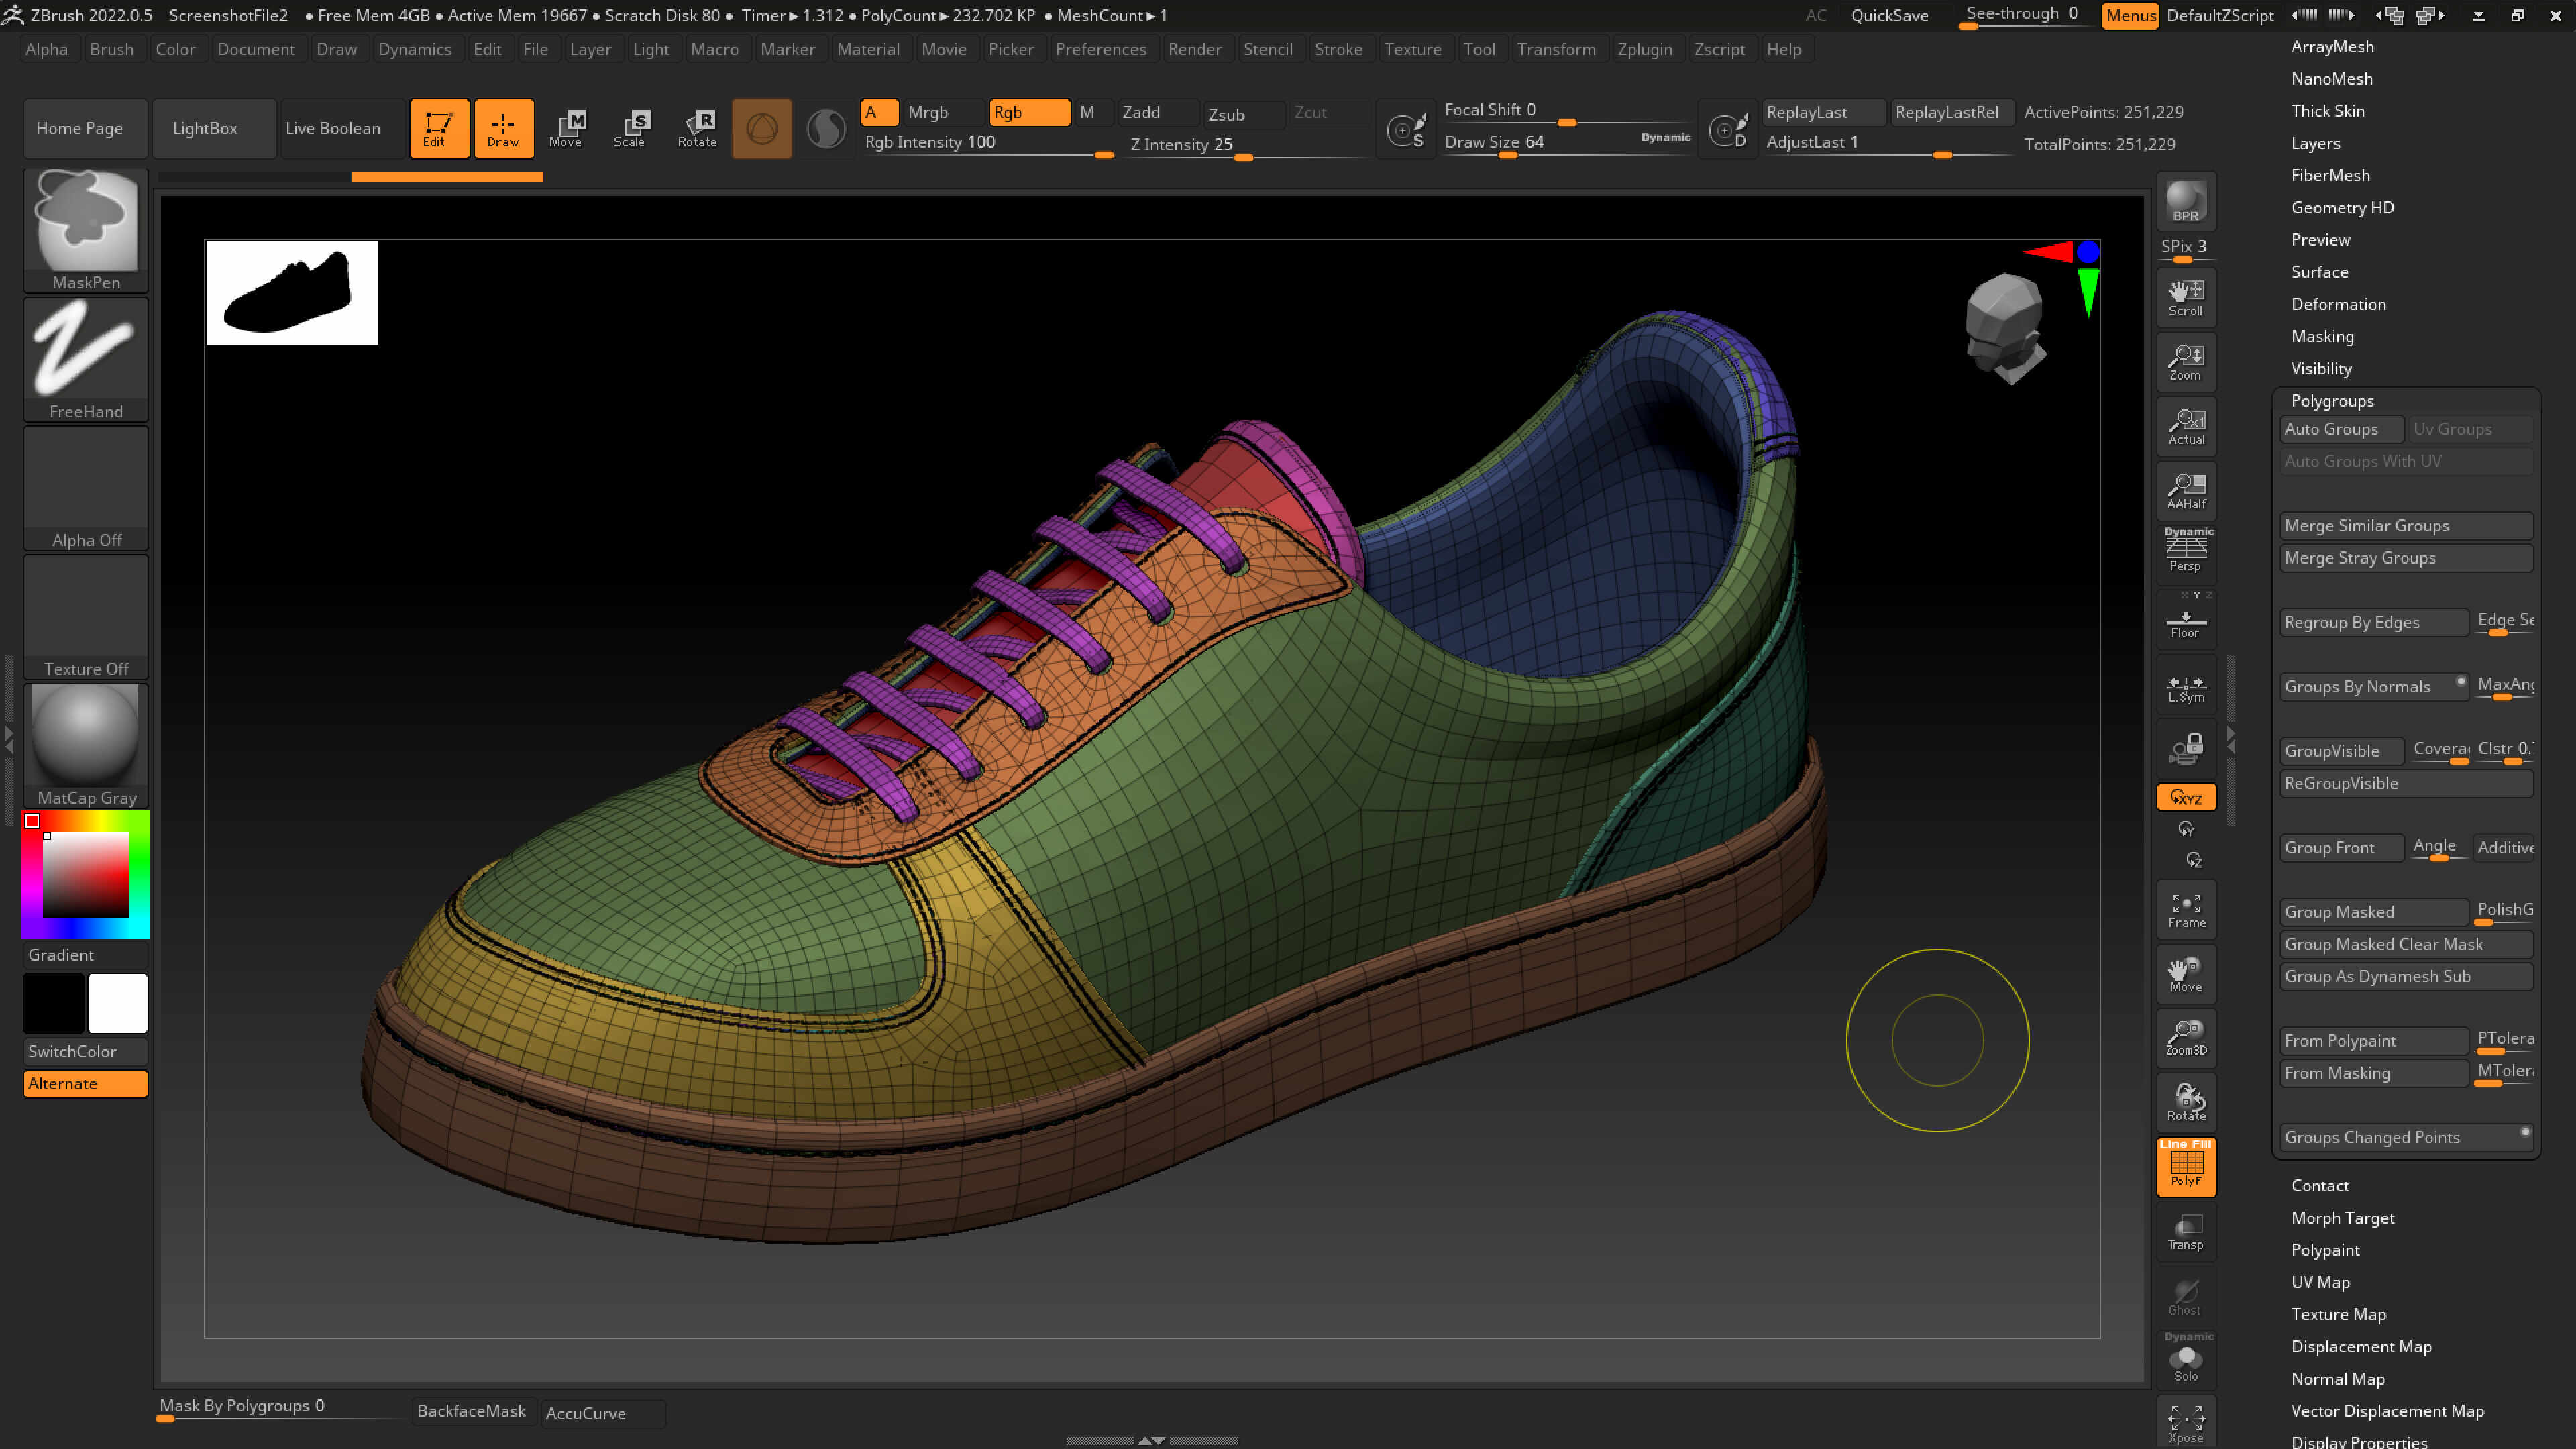Toggle PolyF line fill display
2576x1449 pixels.
click(x=2186, y=1166)
